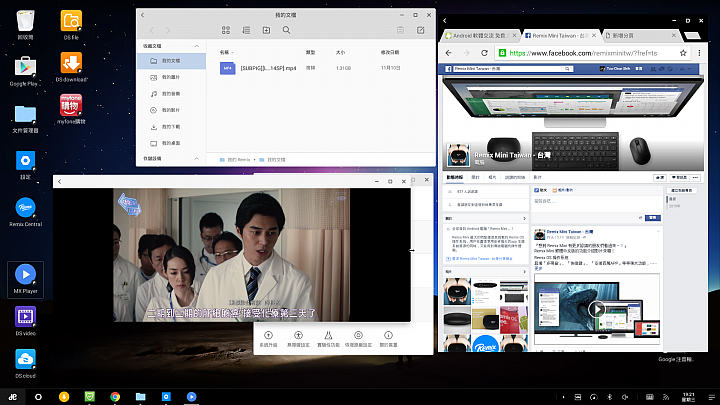
Task: Click the edit icon in file manager toolbar
Action: pyautogui.click(x=421, y=30)
